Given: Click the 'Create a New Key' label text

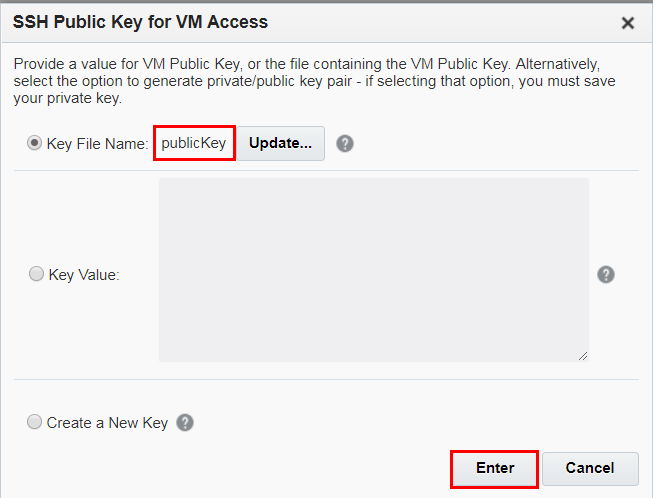Looking at the screenshot, I should [x=107, y=422].
